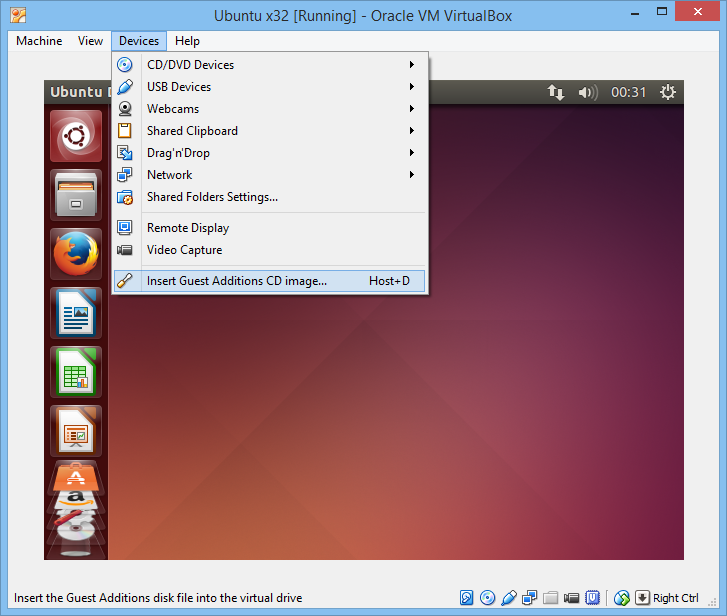This screenshot has height=616, width=727.
Task: Open USB Devices submenu
Action: click(x=269, y=87)
